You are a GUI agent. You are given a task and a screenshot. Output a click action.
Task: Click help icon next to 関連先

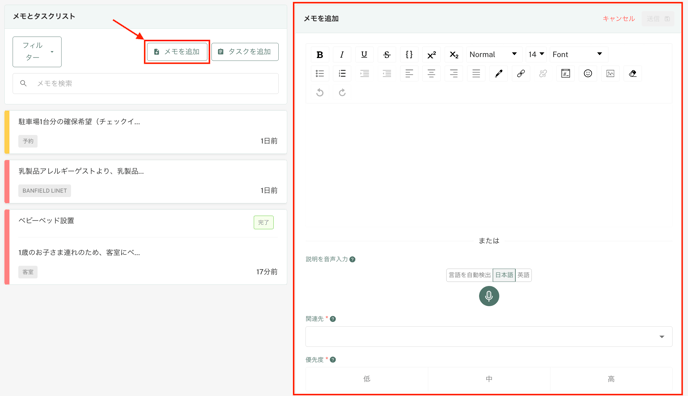coord(333,319)
